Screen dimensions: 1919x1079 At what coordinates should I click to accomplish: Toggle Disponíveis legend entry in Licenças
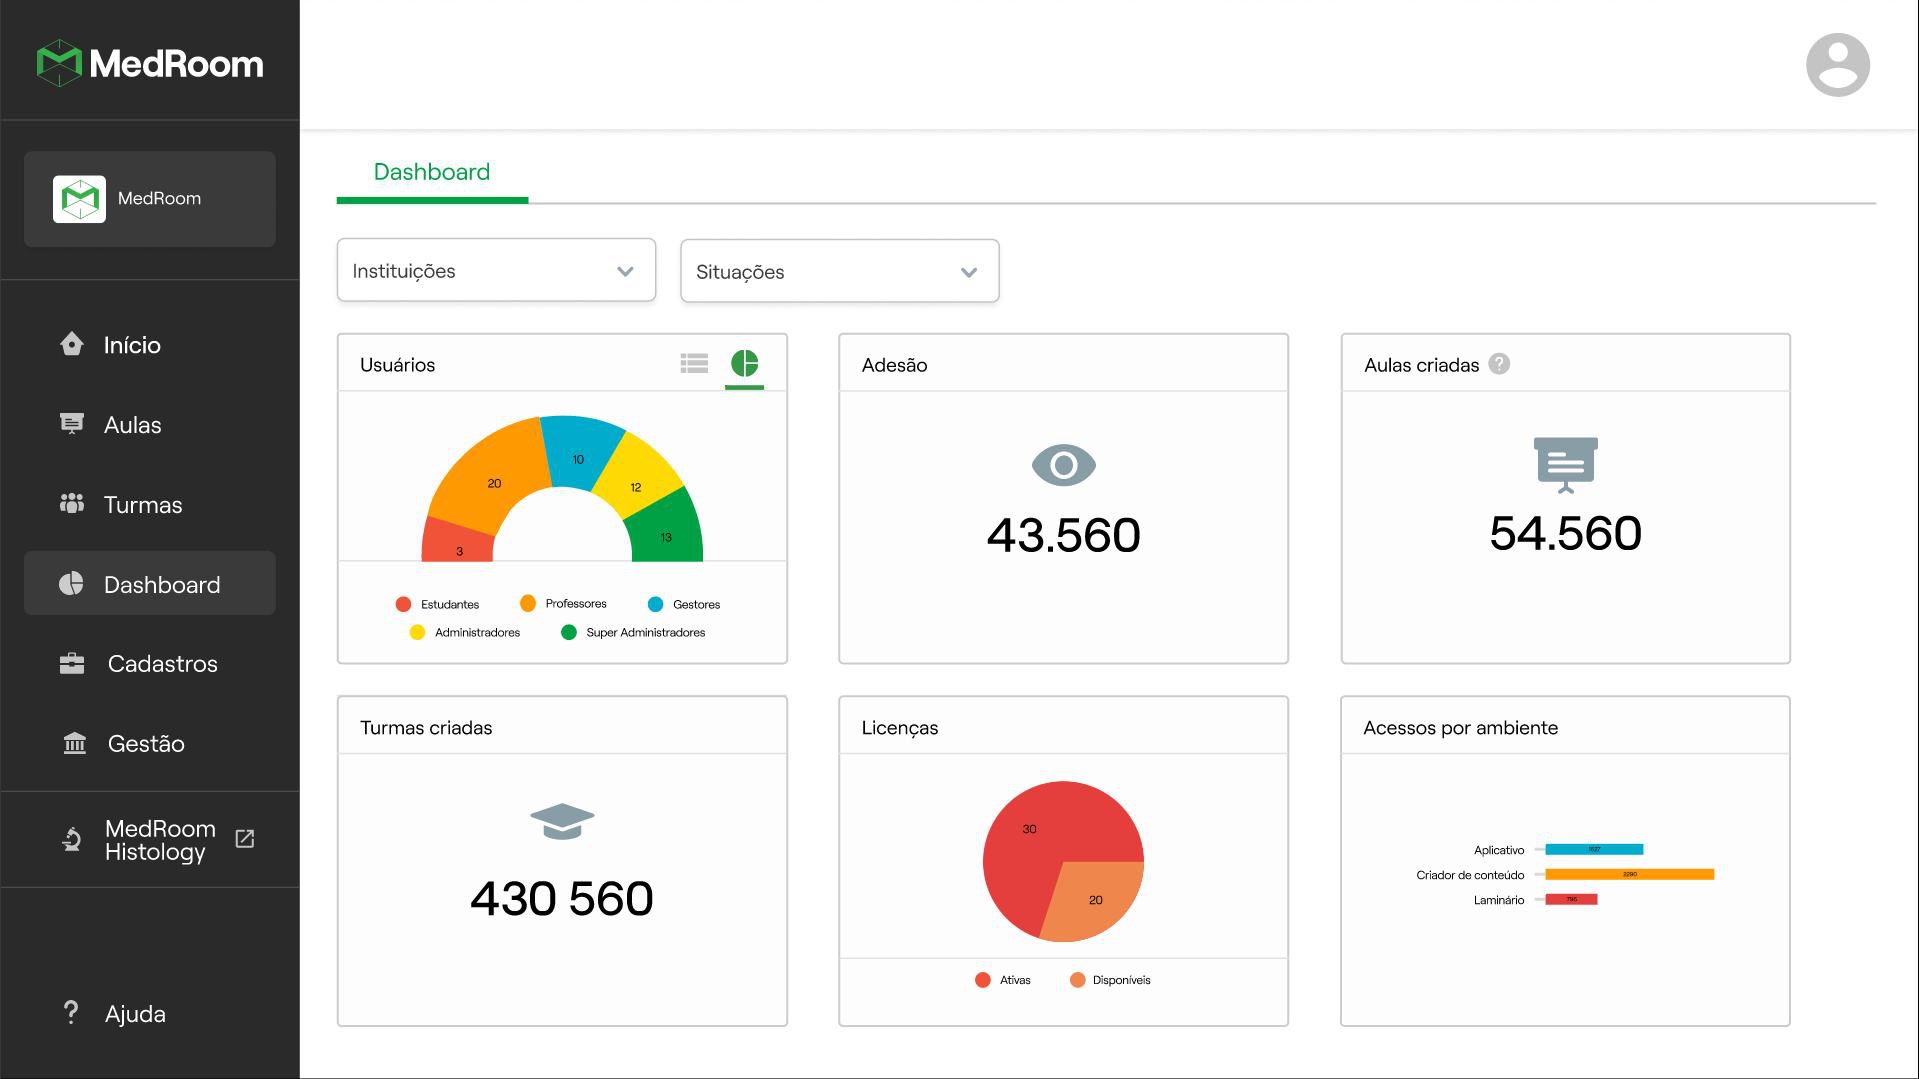(1110, 980)
